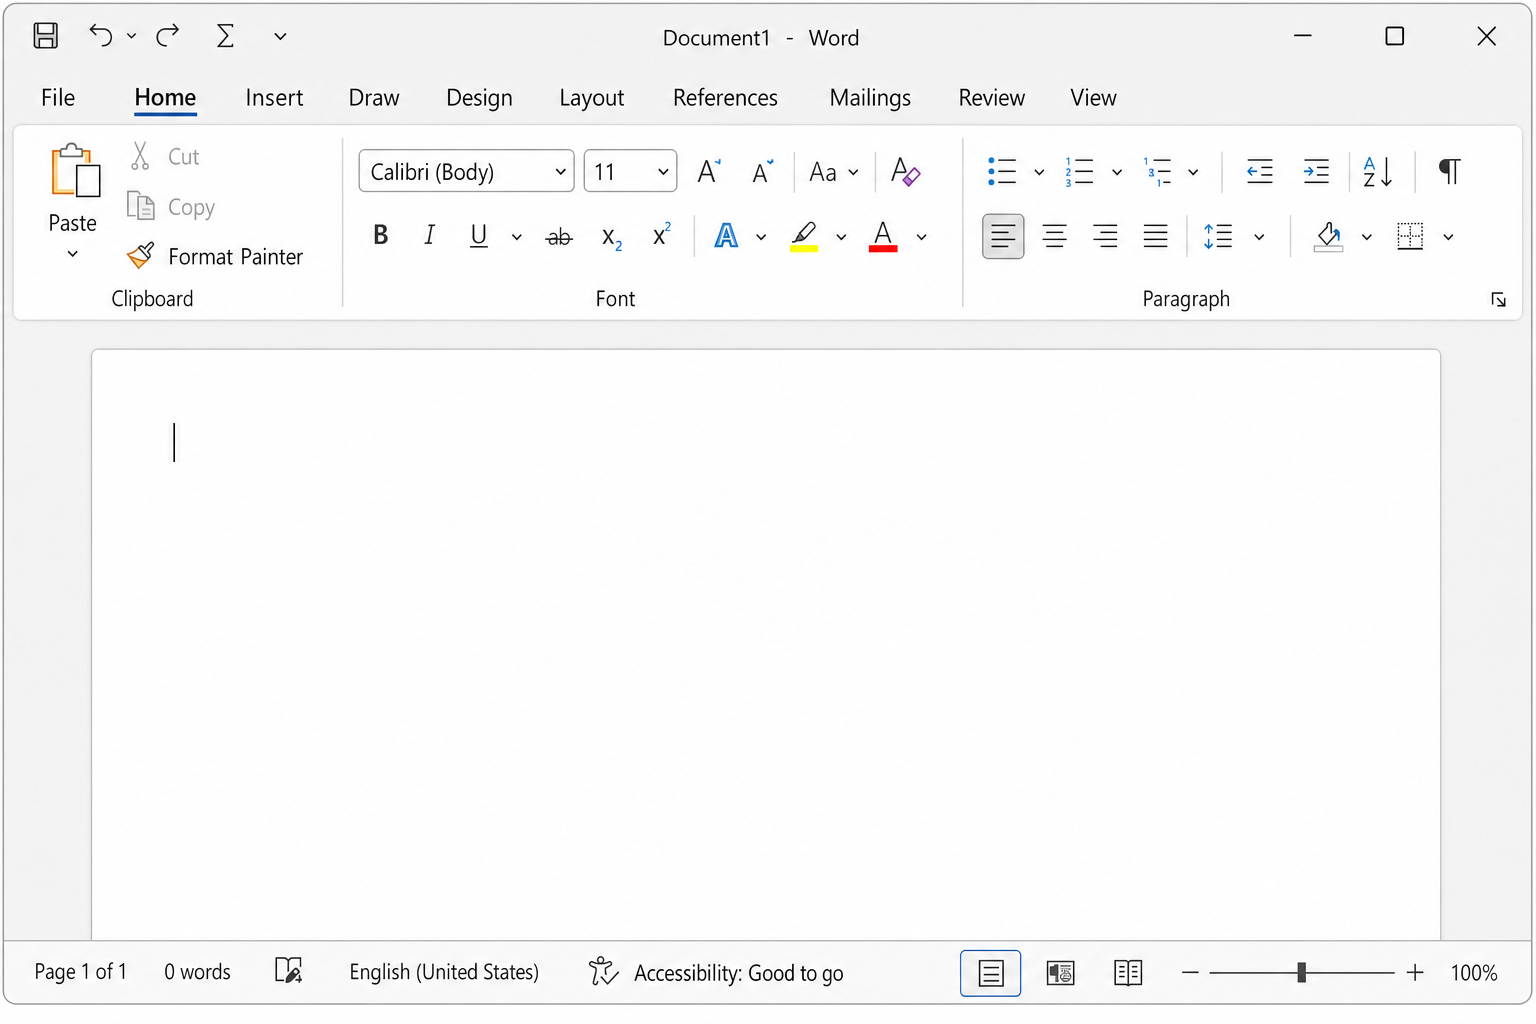Select Align Right paragraph alignment
This screenshot has width=1536, height=1024.
pyautogui.click(x=1105, y=236)
